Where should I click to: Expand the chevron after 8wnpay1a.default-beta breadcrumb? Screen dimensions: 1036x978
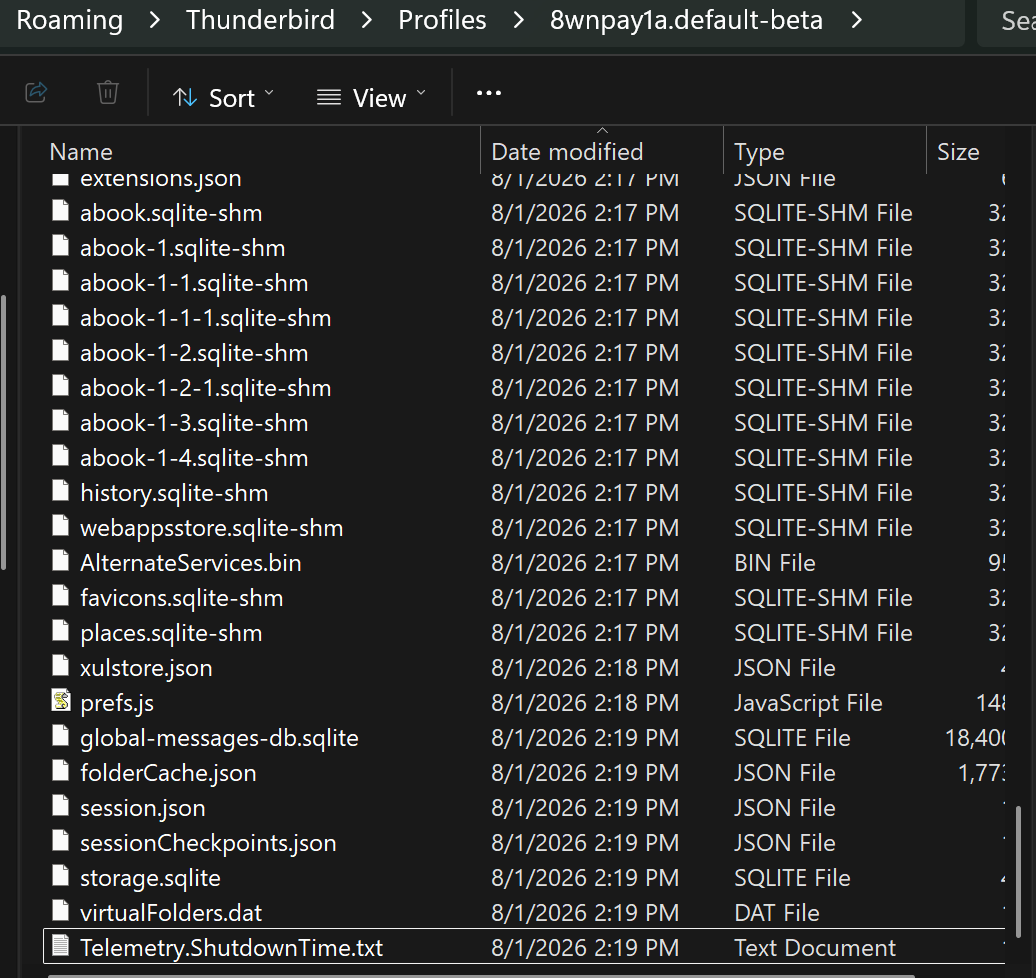(857, 20)
